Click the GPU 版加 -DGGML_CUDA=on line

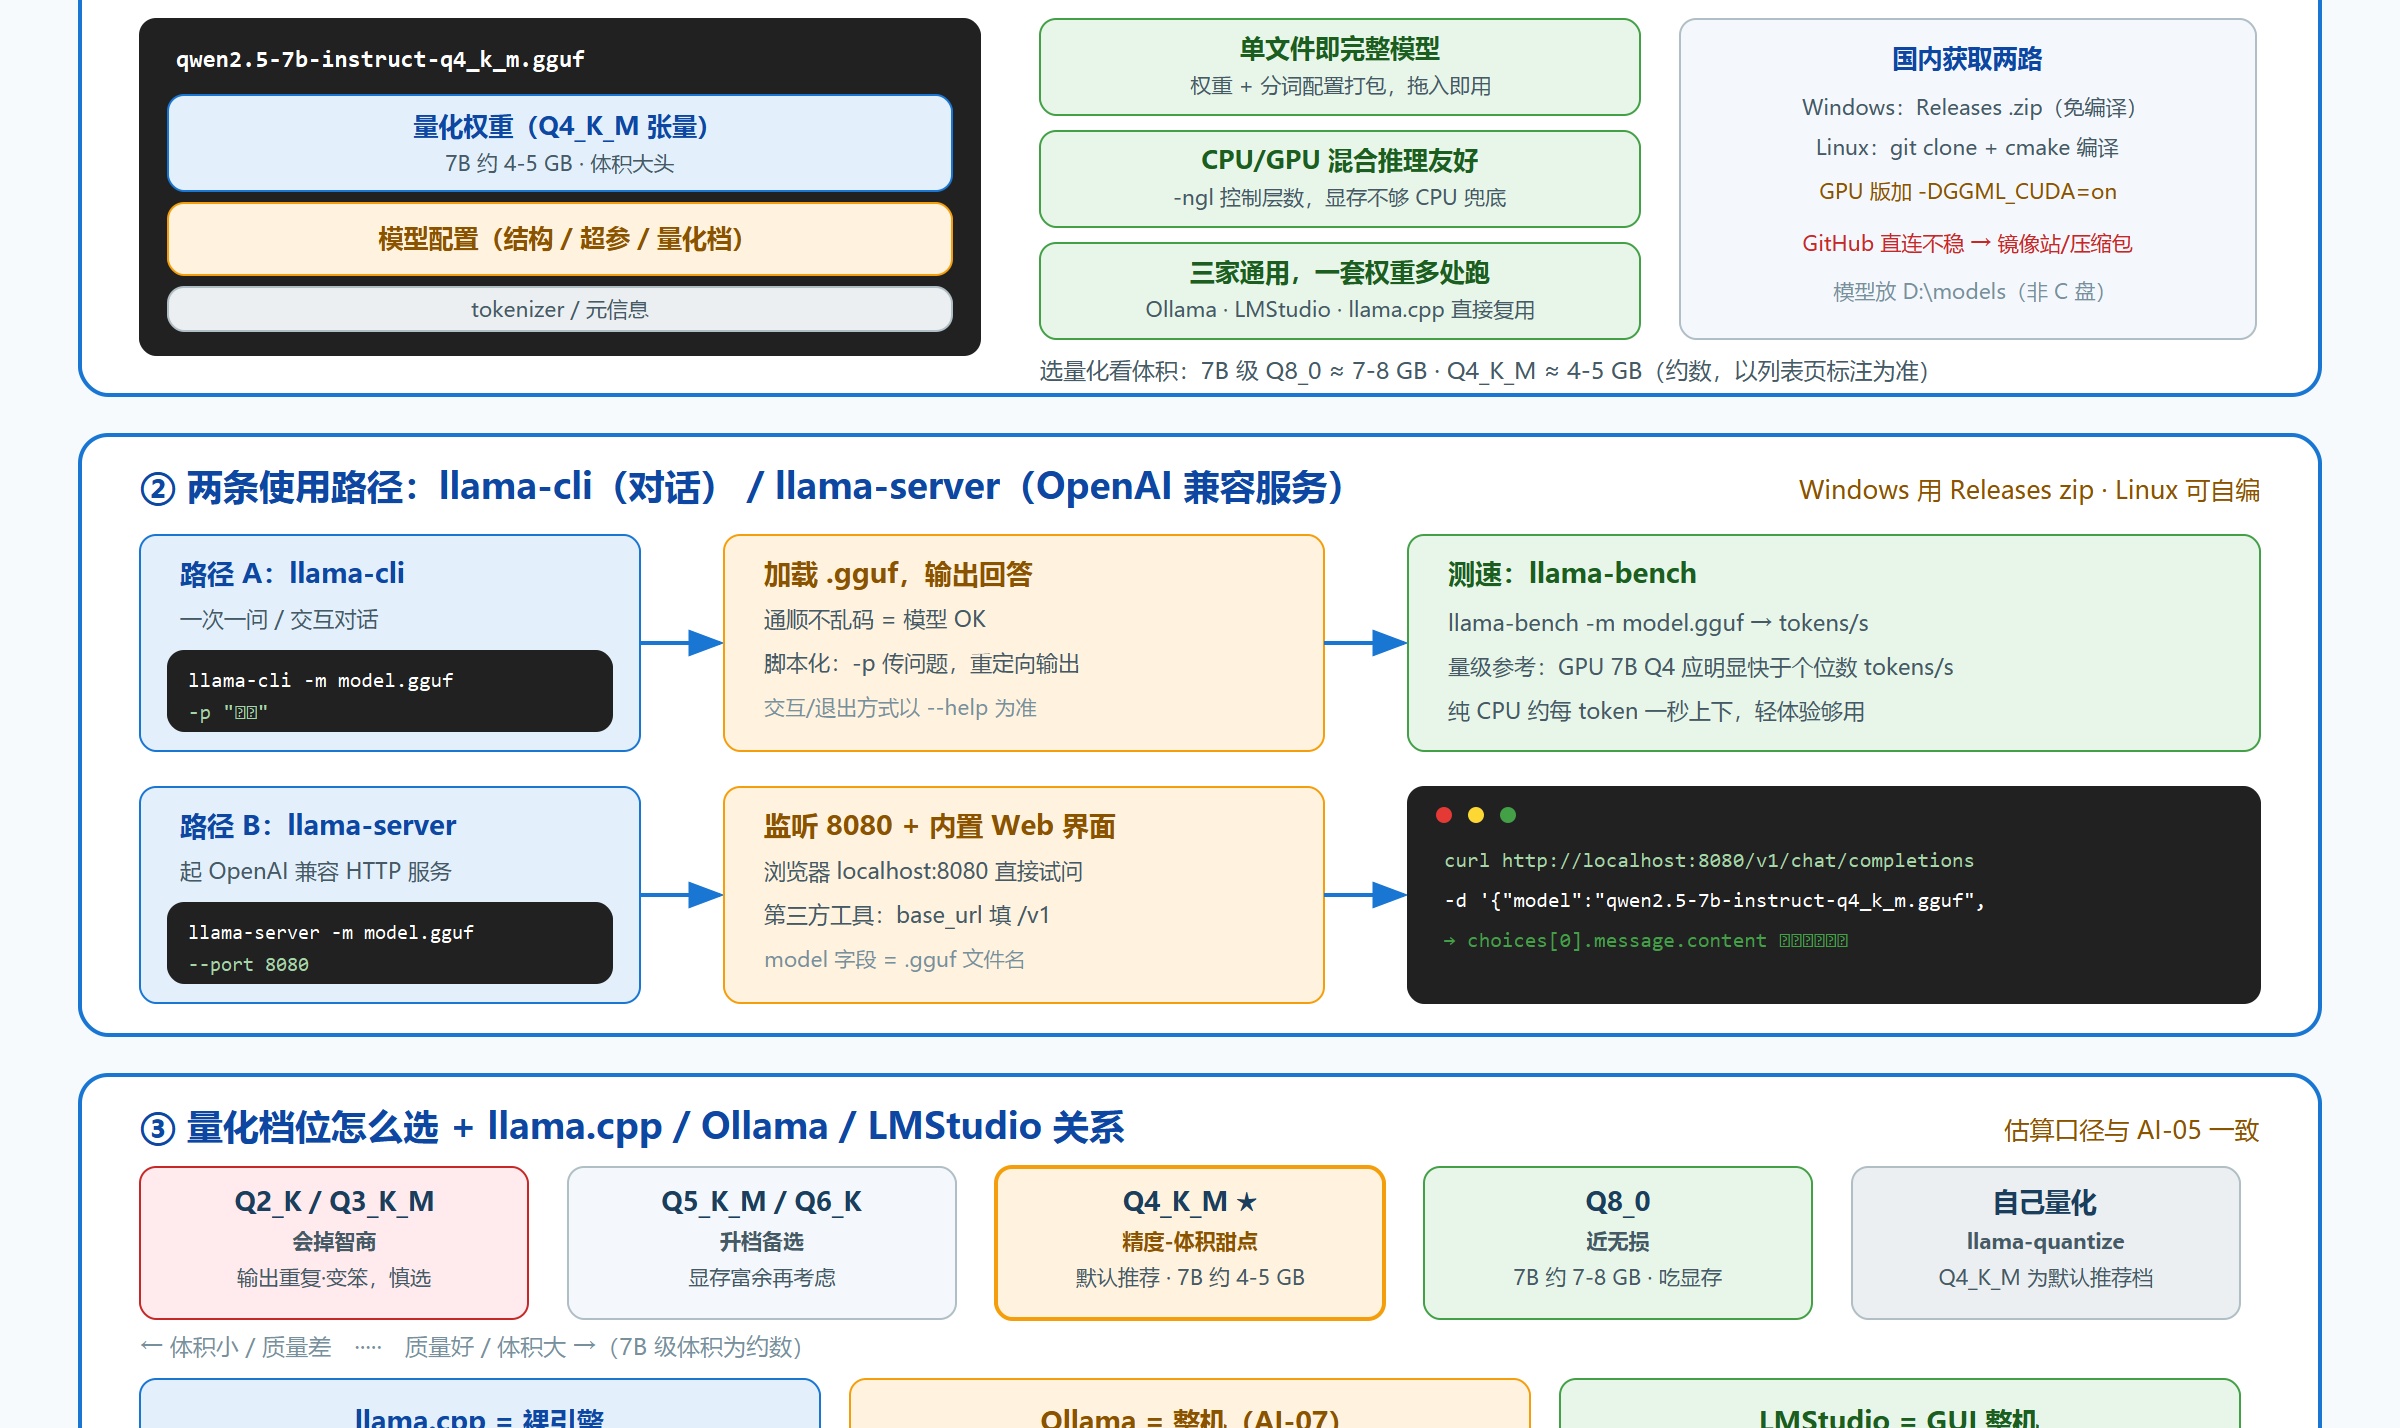point(1967,191)
